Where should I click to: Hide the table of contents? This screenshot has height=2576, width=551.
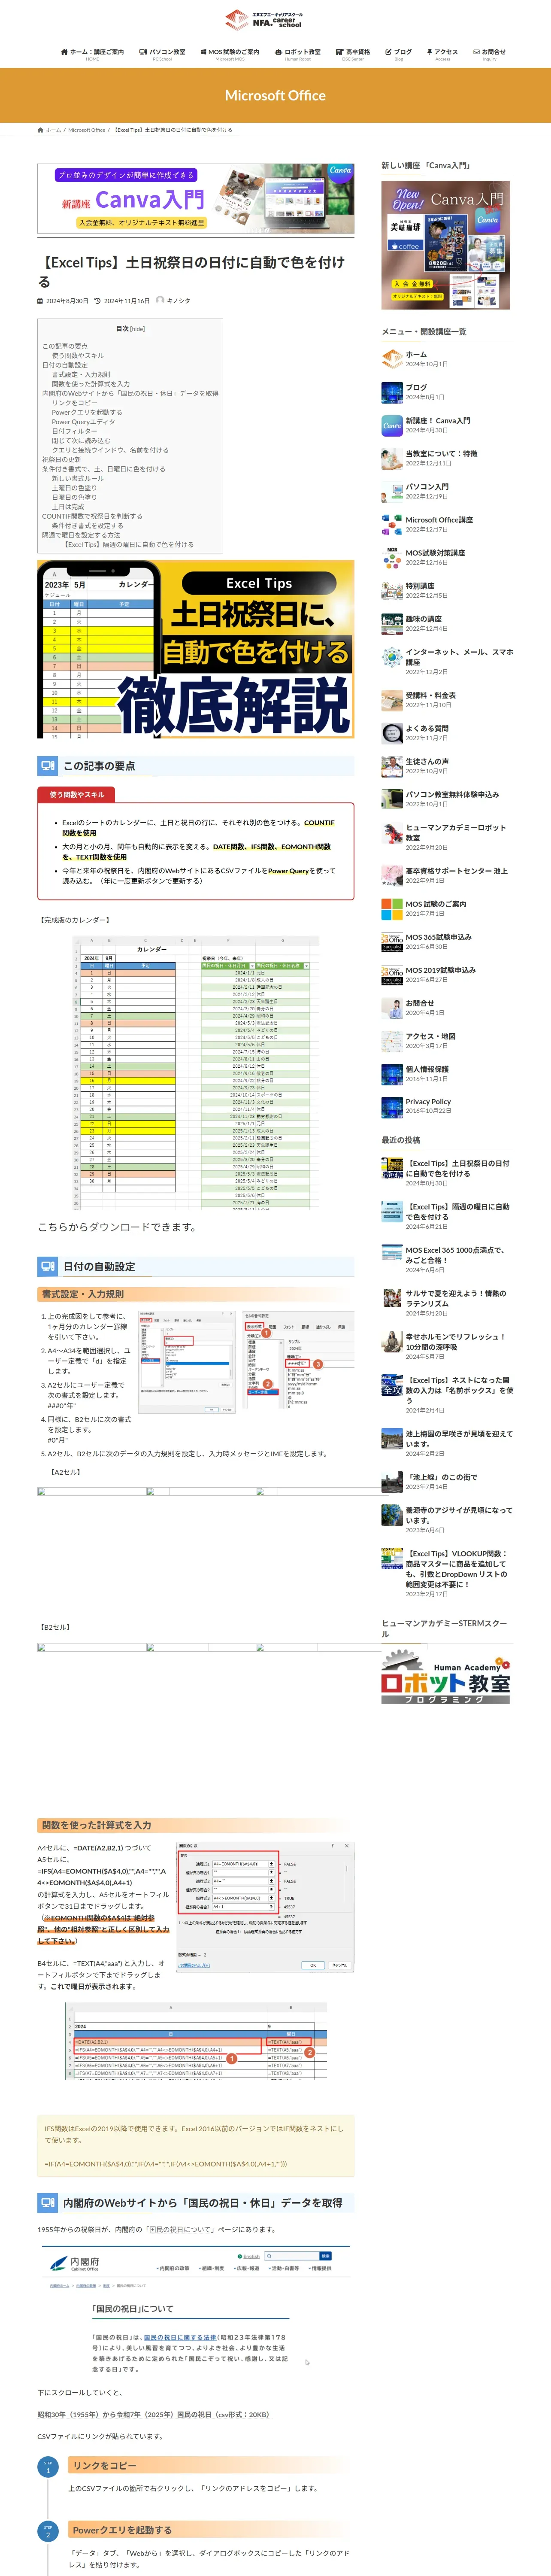pyautogui.click(x=137, y=328)
